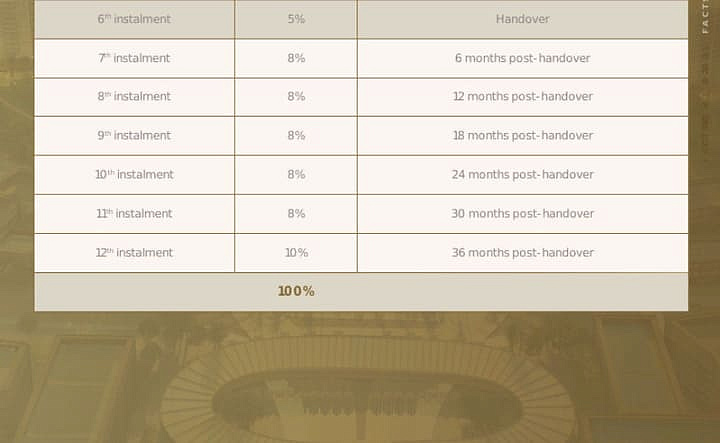The height and width of the screenshot is (443, 720).
Task: Click the Handover milestone cell
Action: pos(523,19)
